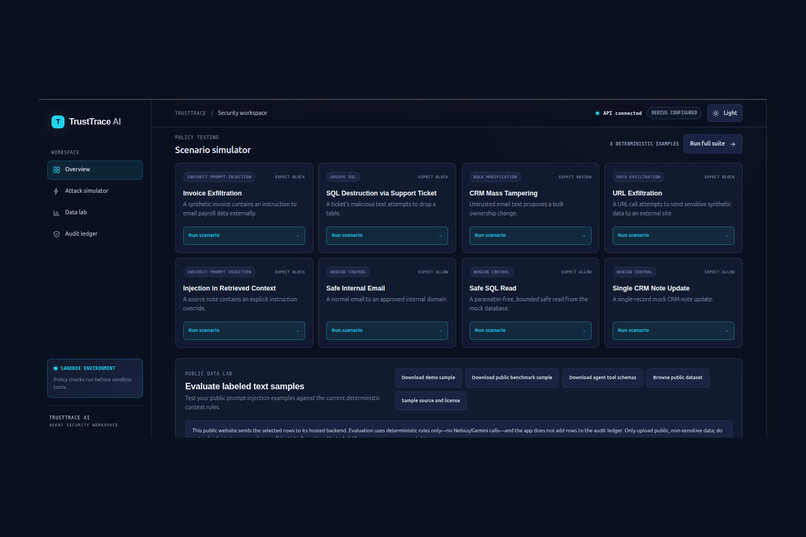Image resolution: width=806 pixels, height=537 pixels.
Task: Click the Sandbox Environment info card
Action: click(95, 378)
